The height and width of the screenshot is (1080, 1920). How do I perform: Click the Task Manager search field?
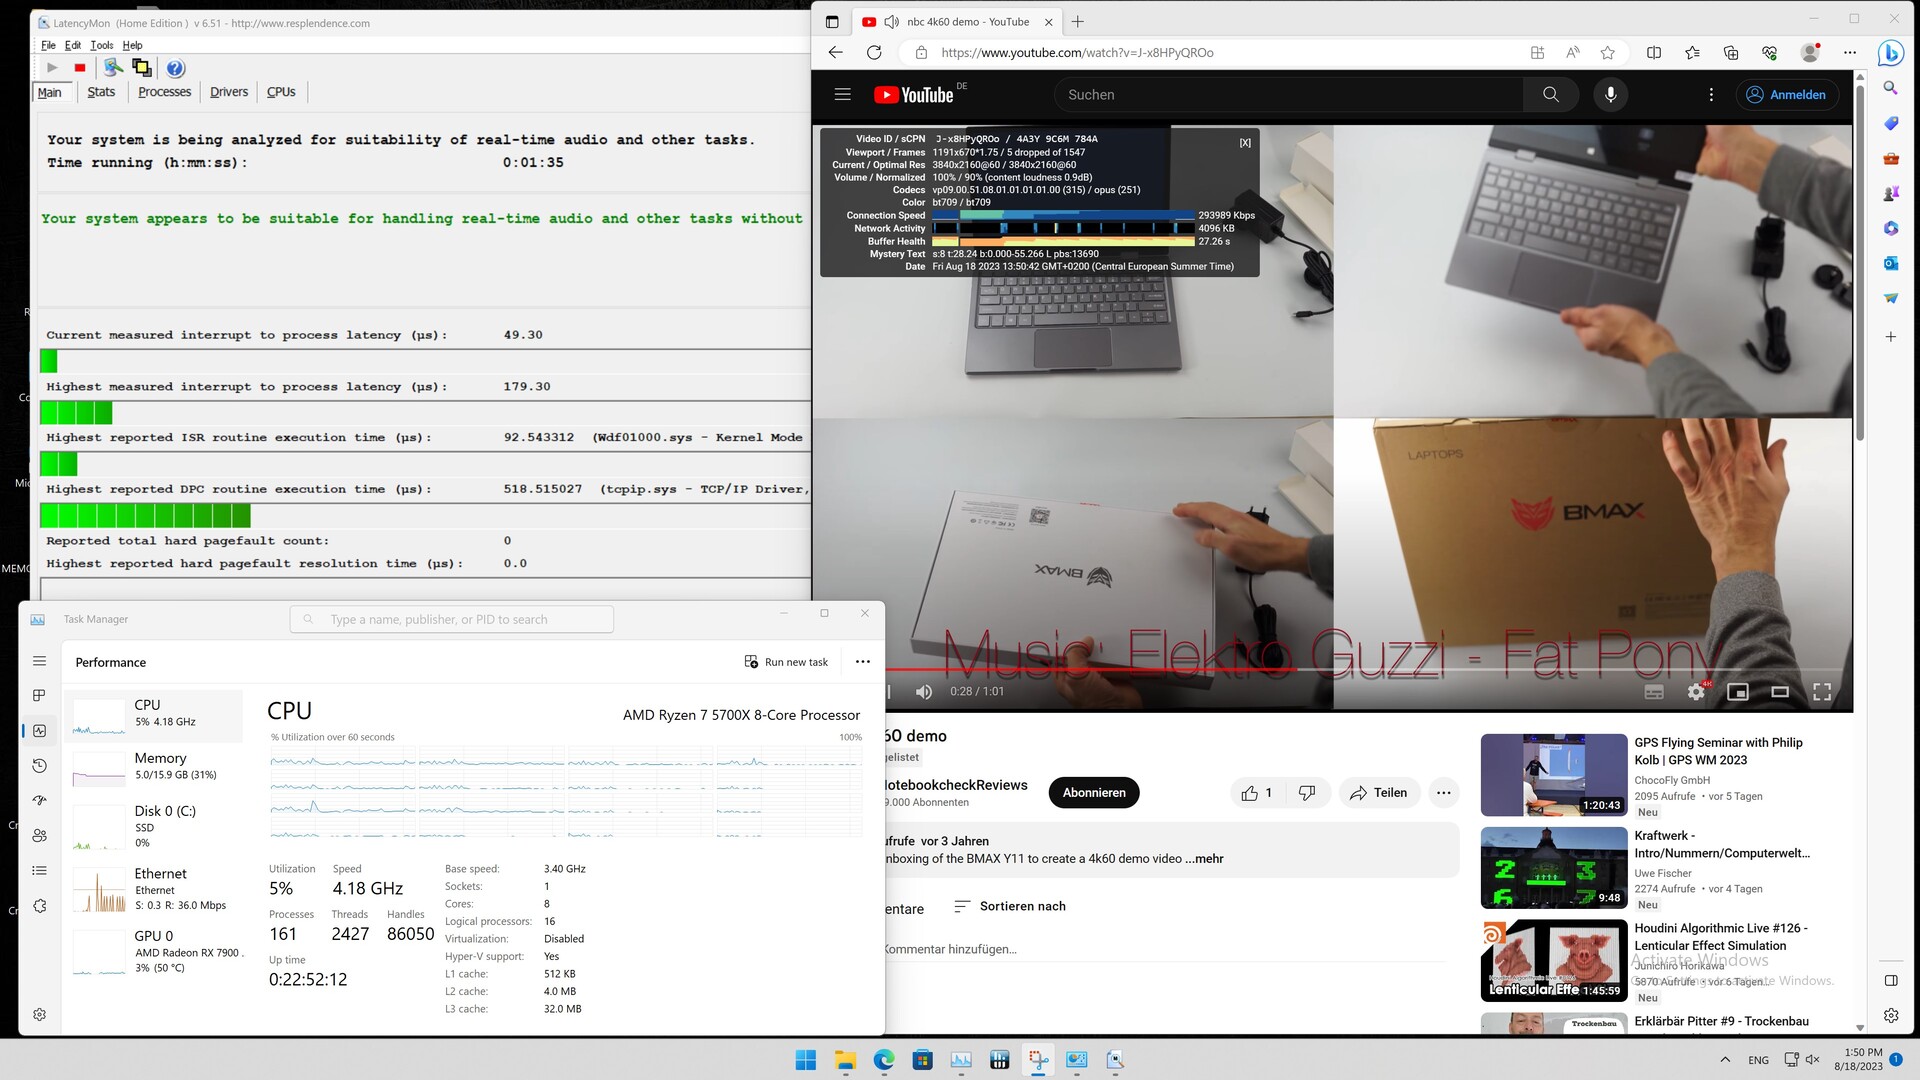(x=452, y=619)
